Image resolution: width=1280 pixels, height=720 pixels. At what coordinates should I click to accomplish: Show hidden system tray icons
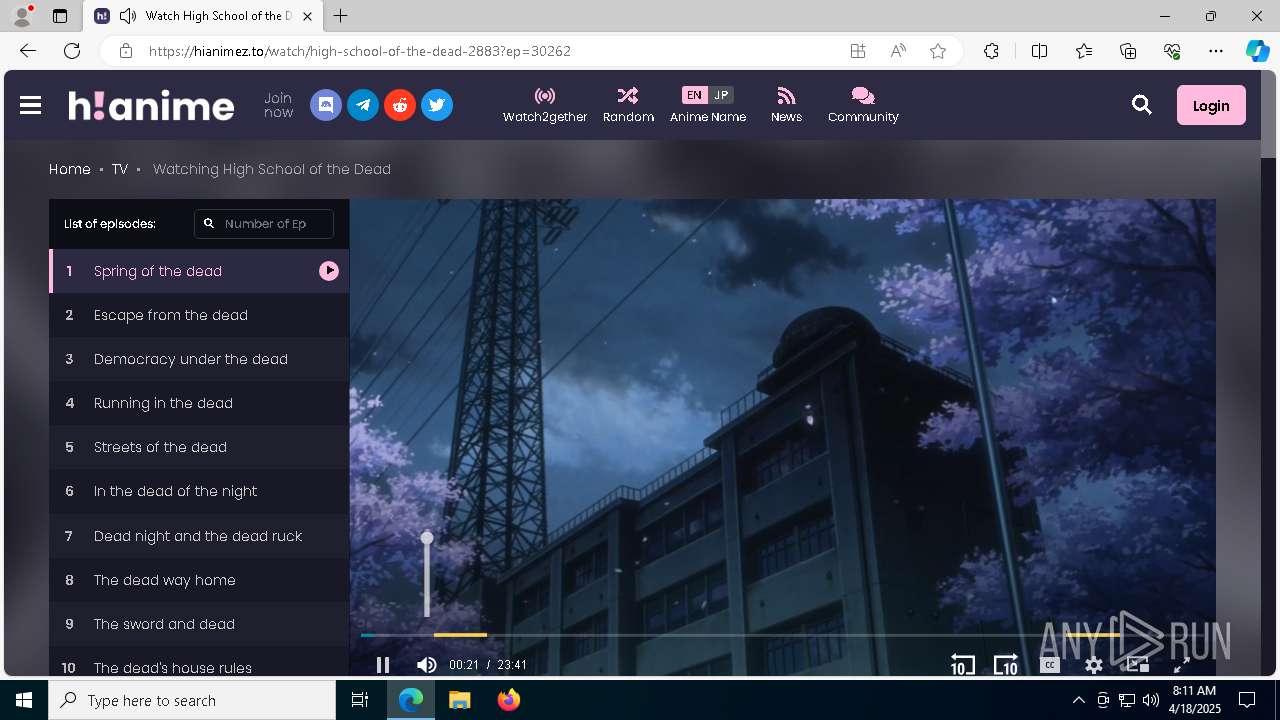(x=1078, y=700)
